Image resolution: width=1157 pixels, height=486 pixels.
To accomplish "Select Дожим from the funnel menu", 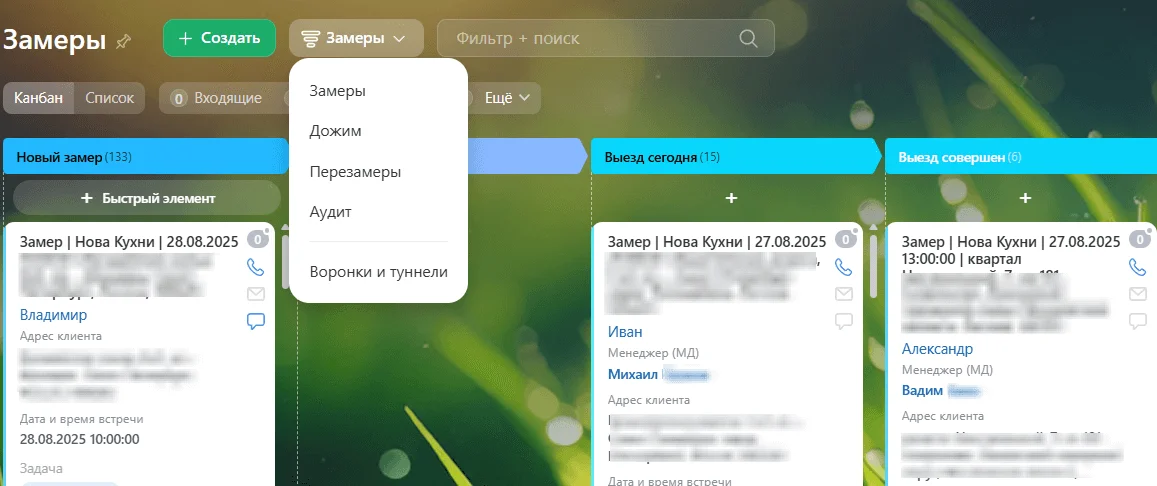I will [336, 131].
